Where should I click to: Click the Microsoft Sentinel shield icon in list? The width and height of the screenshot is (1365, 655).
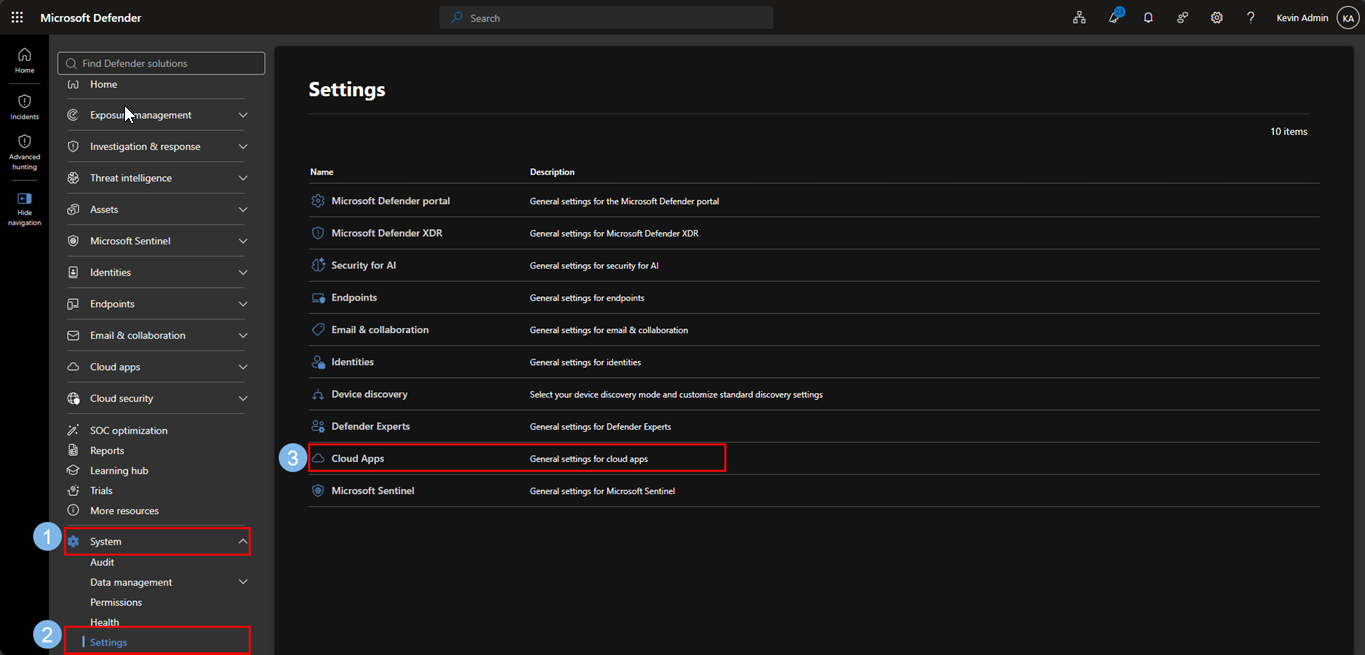(318, 491)
